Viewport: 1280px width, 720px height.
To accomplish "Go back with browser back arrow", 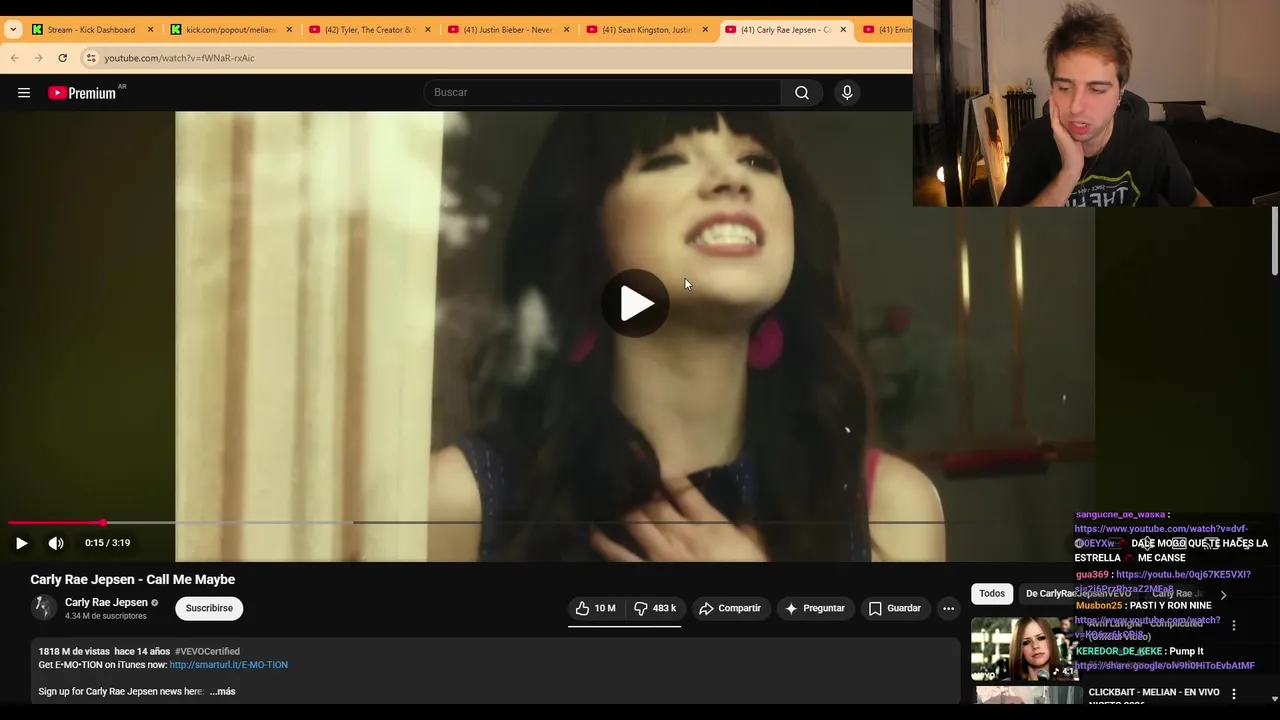I will 15,58.
